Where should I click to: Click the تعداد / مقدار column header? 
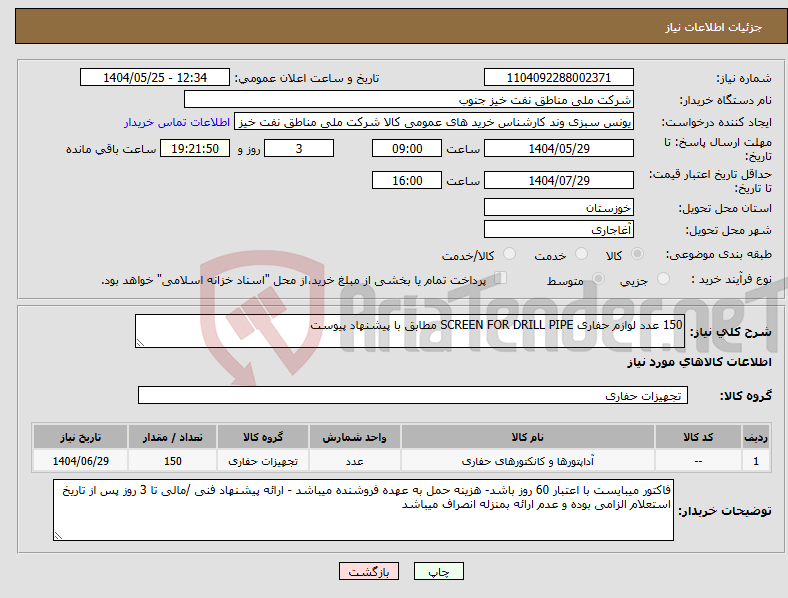click(x=172, y=437)
